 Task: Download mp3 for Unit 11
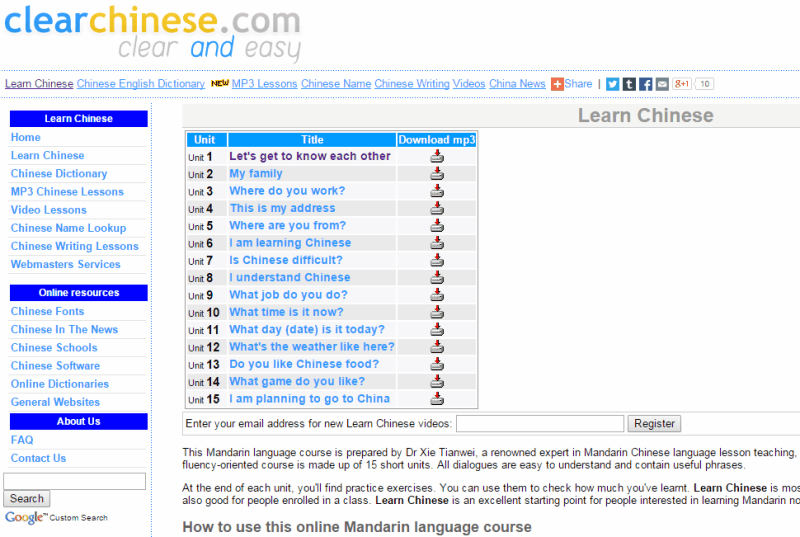click(437, 329)
